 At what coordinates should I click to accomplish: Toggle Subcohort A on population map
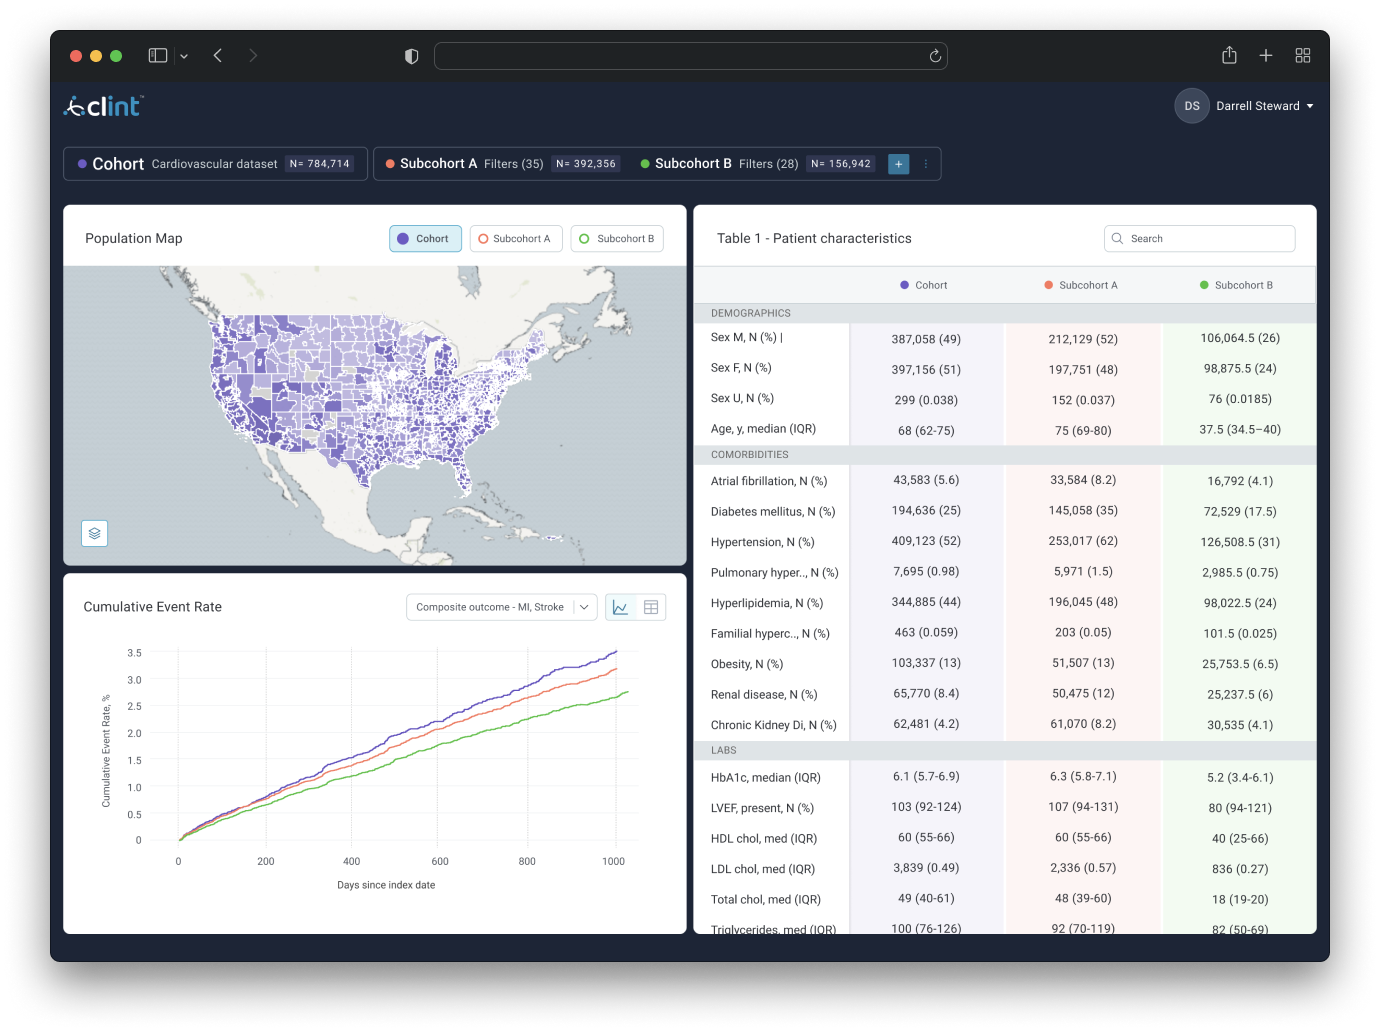(x=516, y=239)
